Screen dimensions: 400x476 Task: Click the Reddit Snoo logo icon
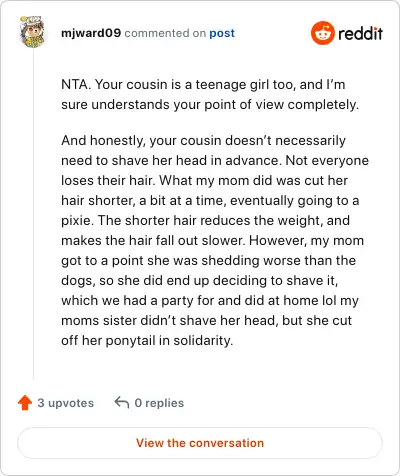tap(323, 33)
